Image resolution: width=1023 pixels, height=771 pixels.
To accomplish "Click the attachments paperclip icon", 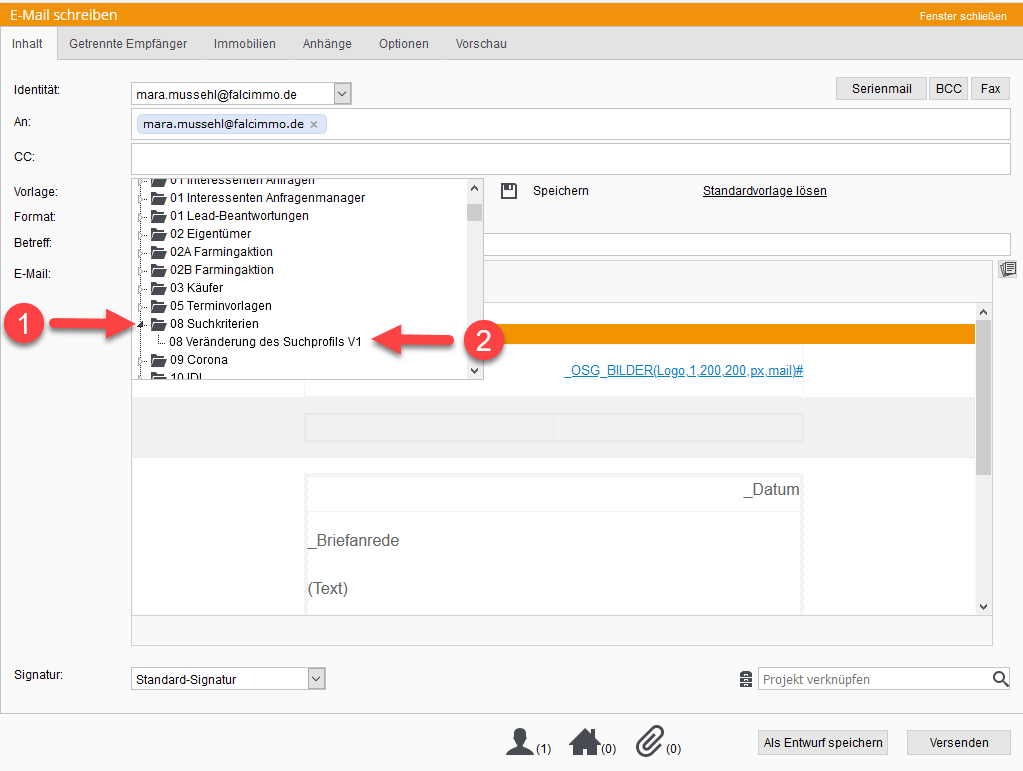I will pos(649,742).
